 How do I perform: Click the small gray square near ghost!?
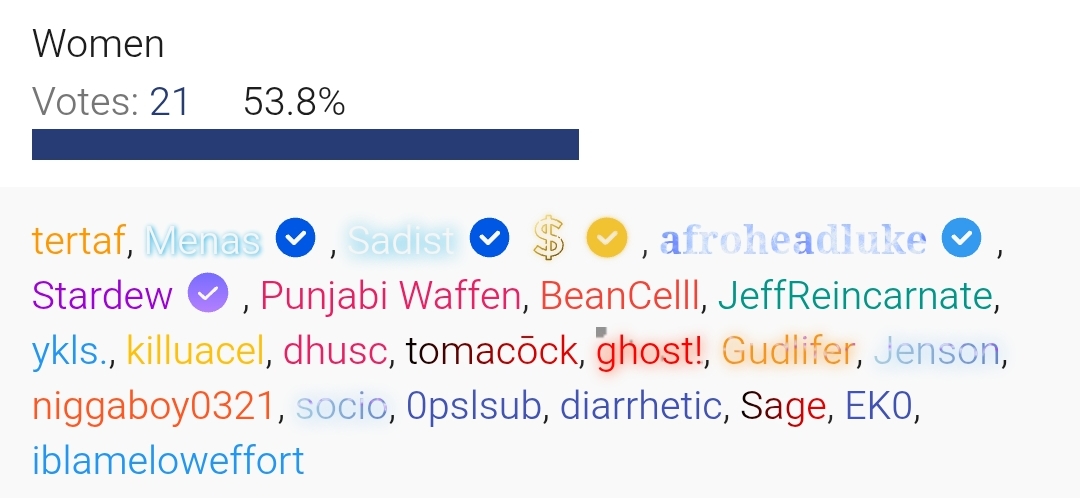point(601,332)
